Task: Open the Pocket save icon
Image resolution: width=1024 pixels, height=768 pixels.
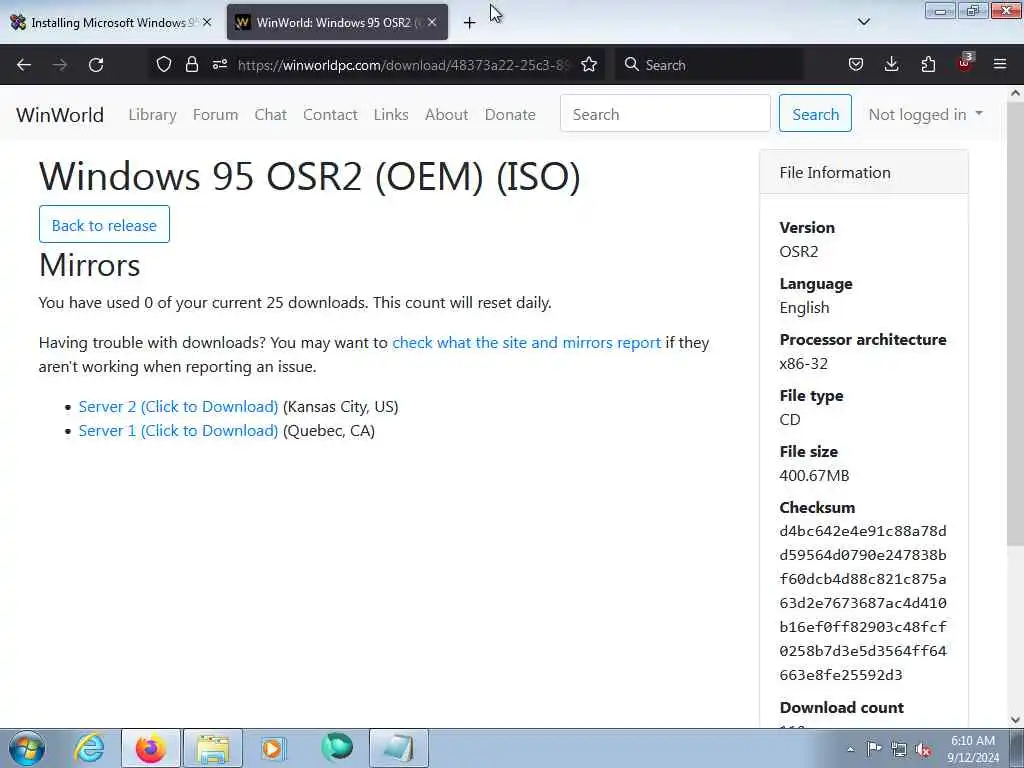Action: [x=856, y=64]
